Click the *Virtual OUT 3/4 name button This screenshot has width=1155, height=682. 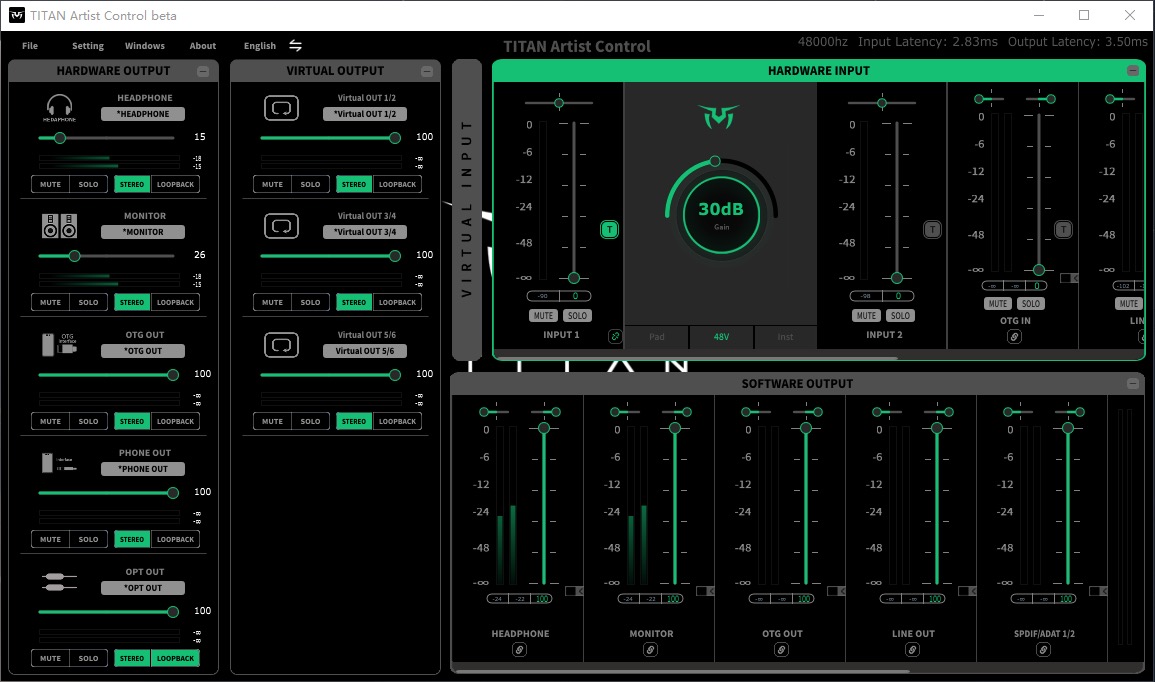pos(365,232)
